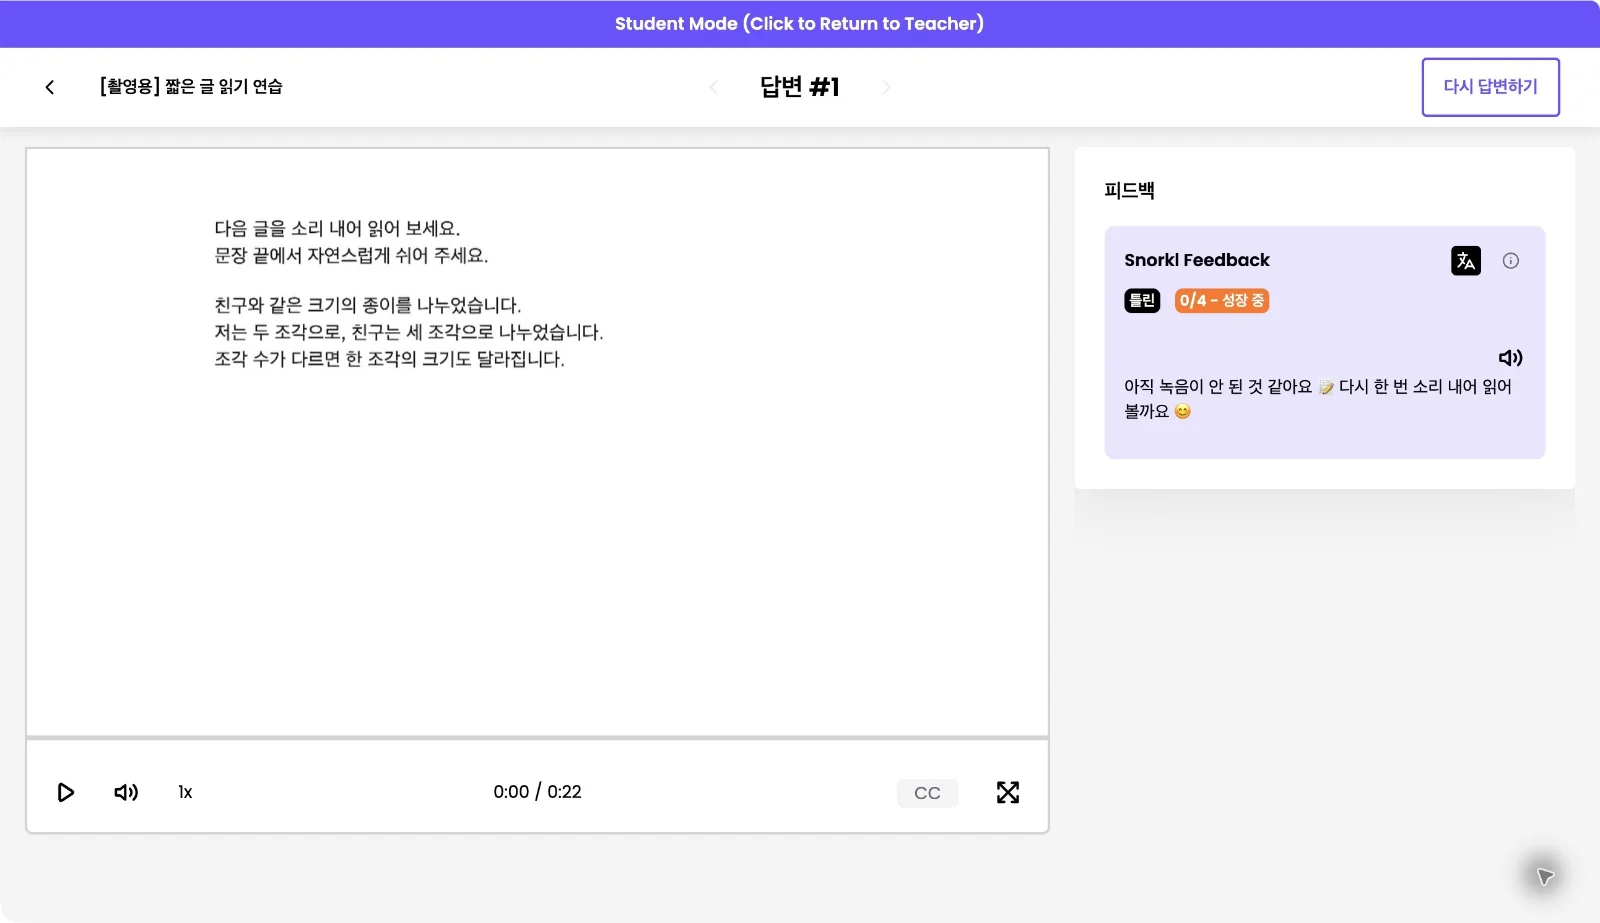Click the instruction line 다음 글을 소리 내어 읽어 보세요
The height and width of the screenshot is (923, 1600).
[337, 229]
